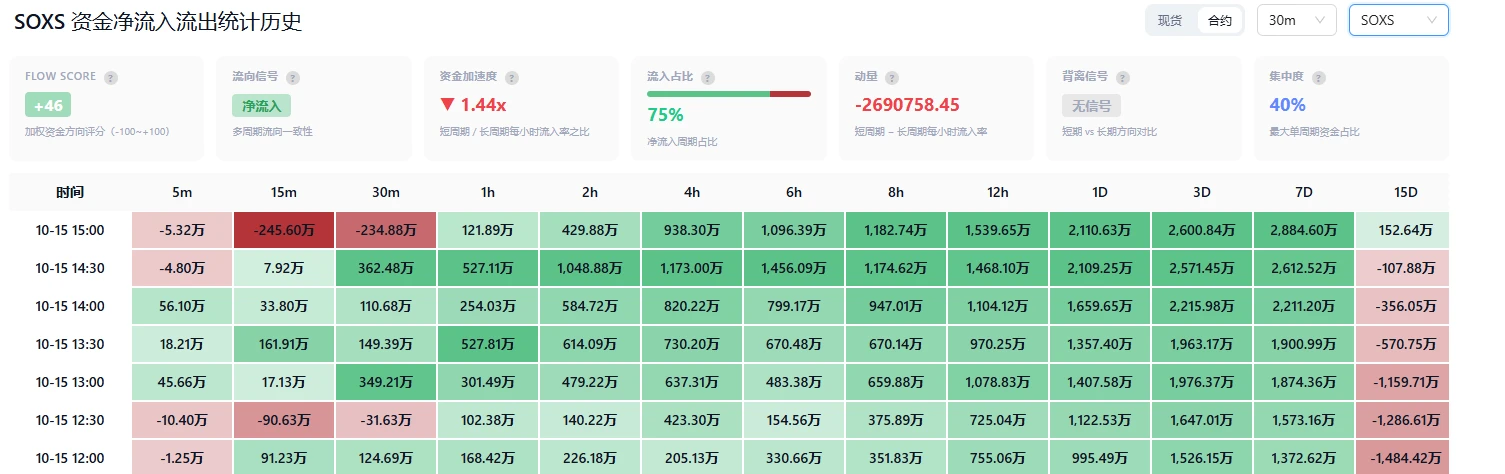
Task: Click the 6h column header
Action: (x=794, y=192)
